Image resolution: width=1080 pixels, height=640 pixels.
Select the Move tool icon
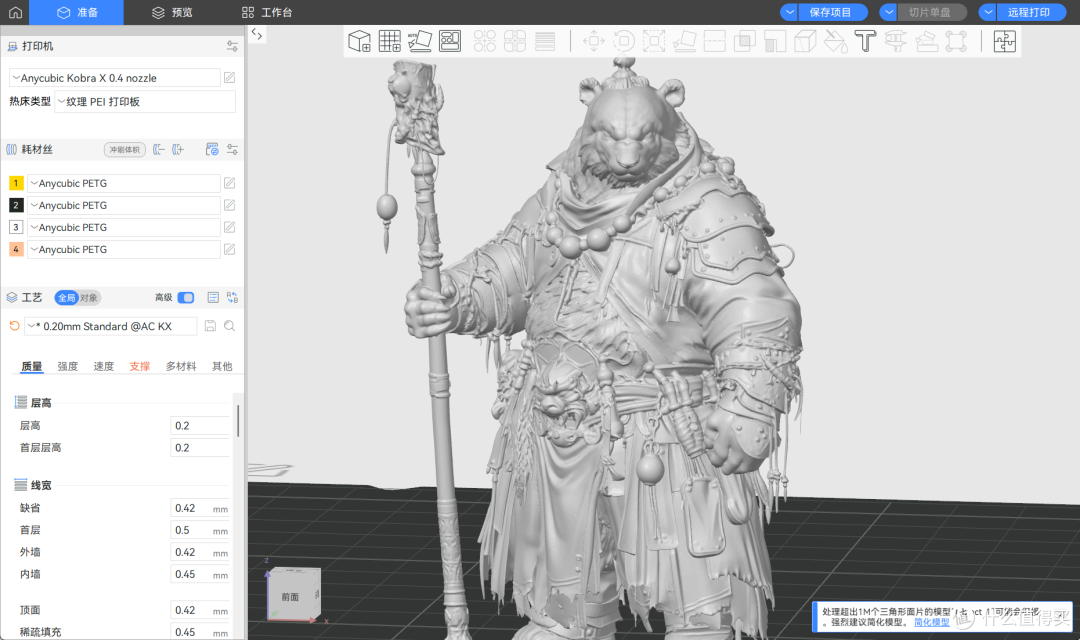594,41
